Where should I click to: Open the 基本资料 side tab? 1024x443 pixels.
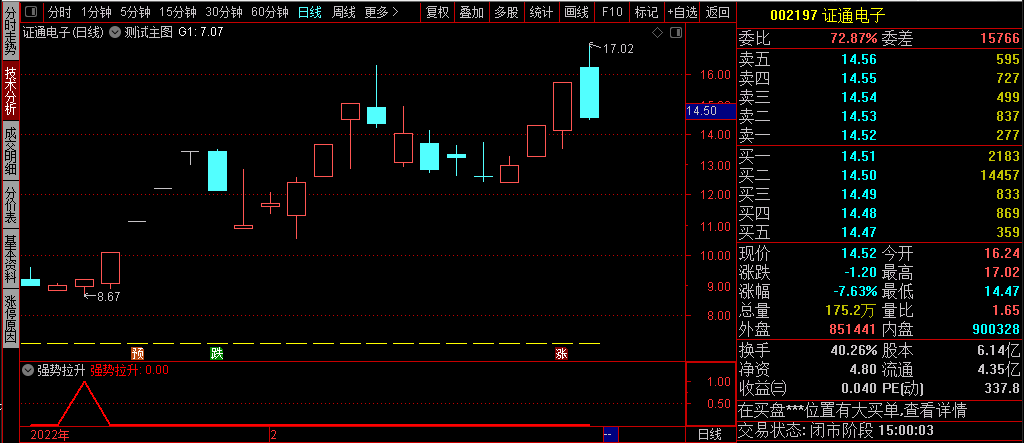(x=10, y=259)
